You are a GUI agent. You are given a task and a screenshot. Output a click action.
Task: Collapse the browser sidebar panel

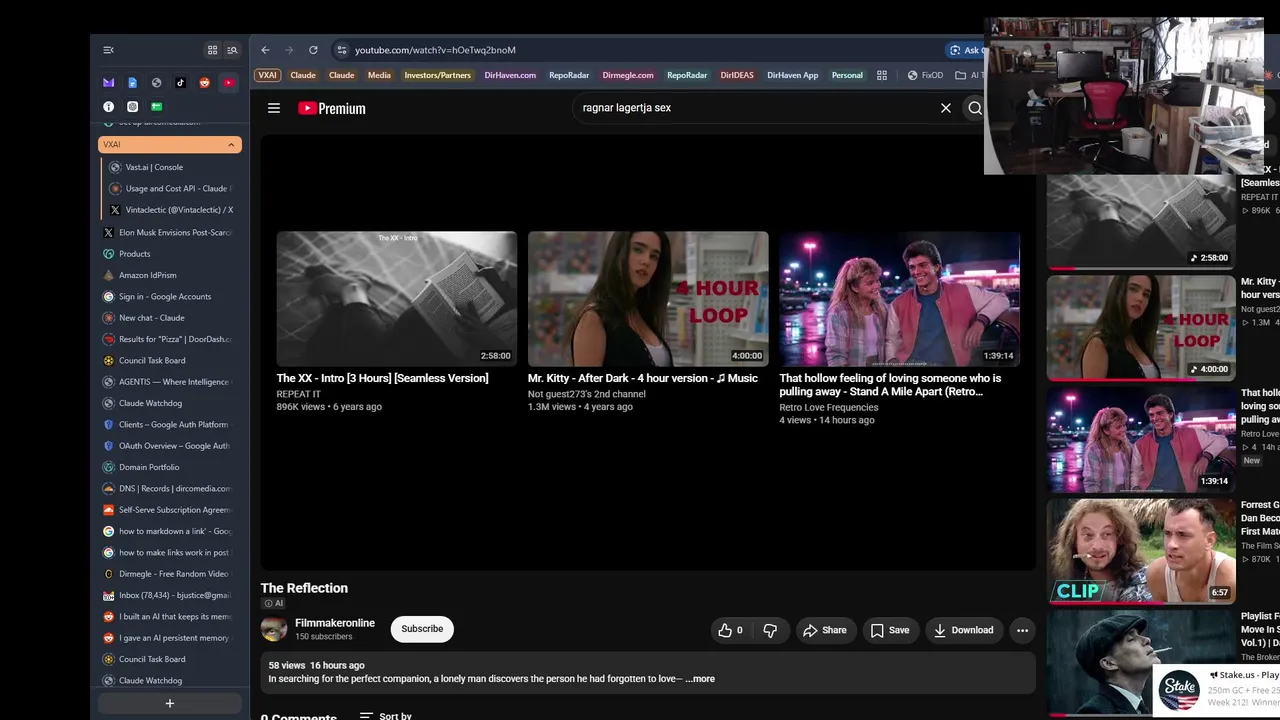click(108, 50)
